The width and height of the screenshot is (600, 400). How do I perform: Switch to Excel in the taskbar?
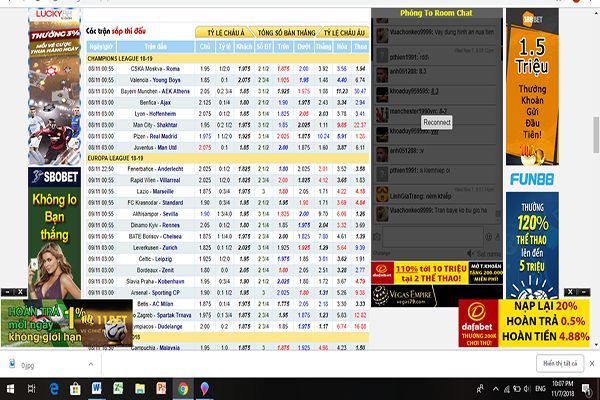pyautogui.click(x=118, y=389)
